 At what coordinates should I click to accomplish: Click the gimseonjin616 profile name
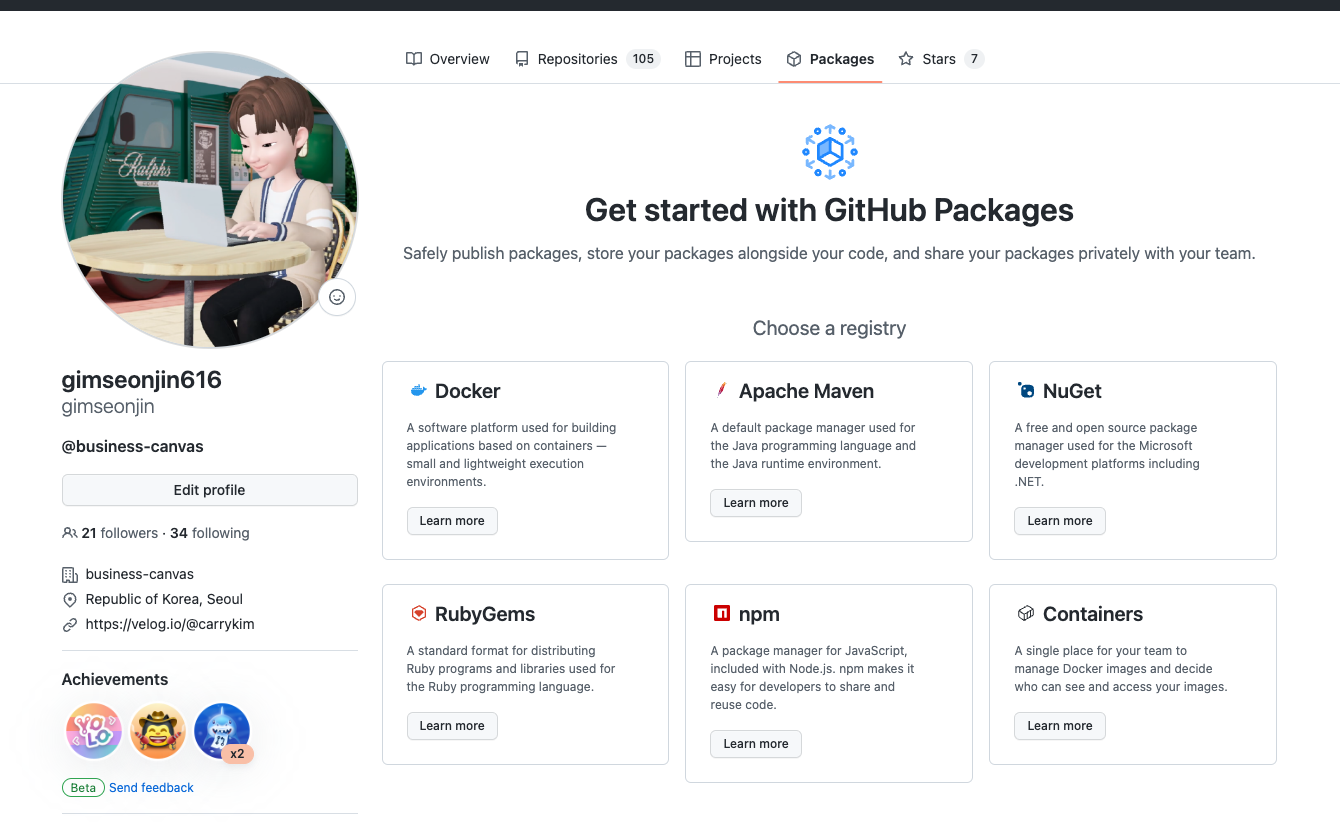(142, 380)
